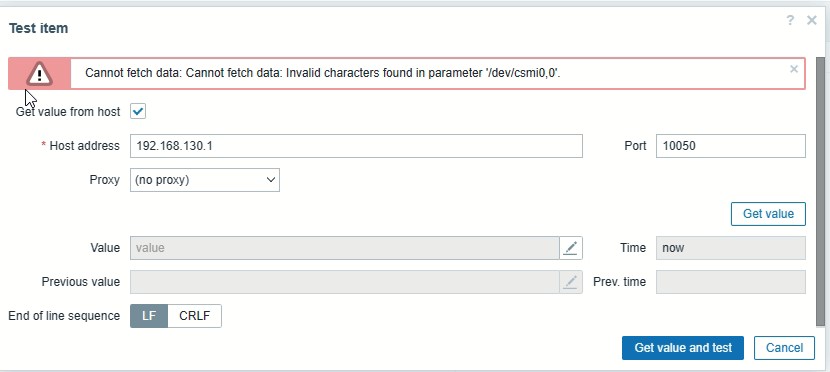Click the Value text field

(345, 248)
